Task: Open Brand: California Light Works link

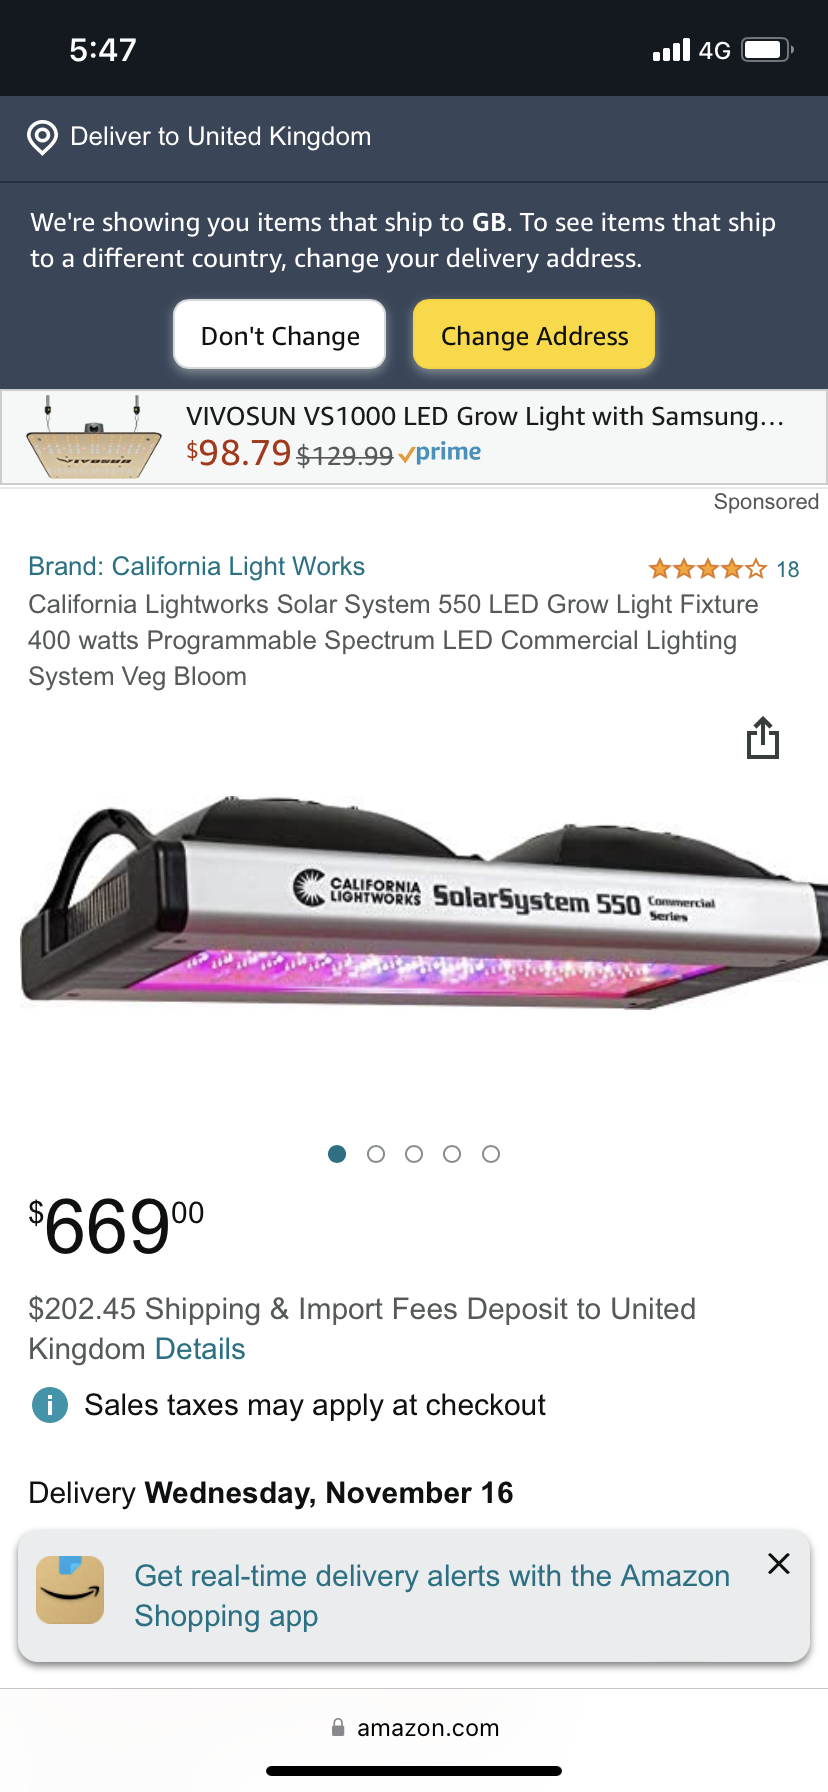Action: 197,566
